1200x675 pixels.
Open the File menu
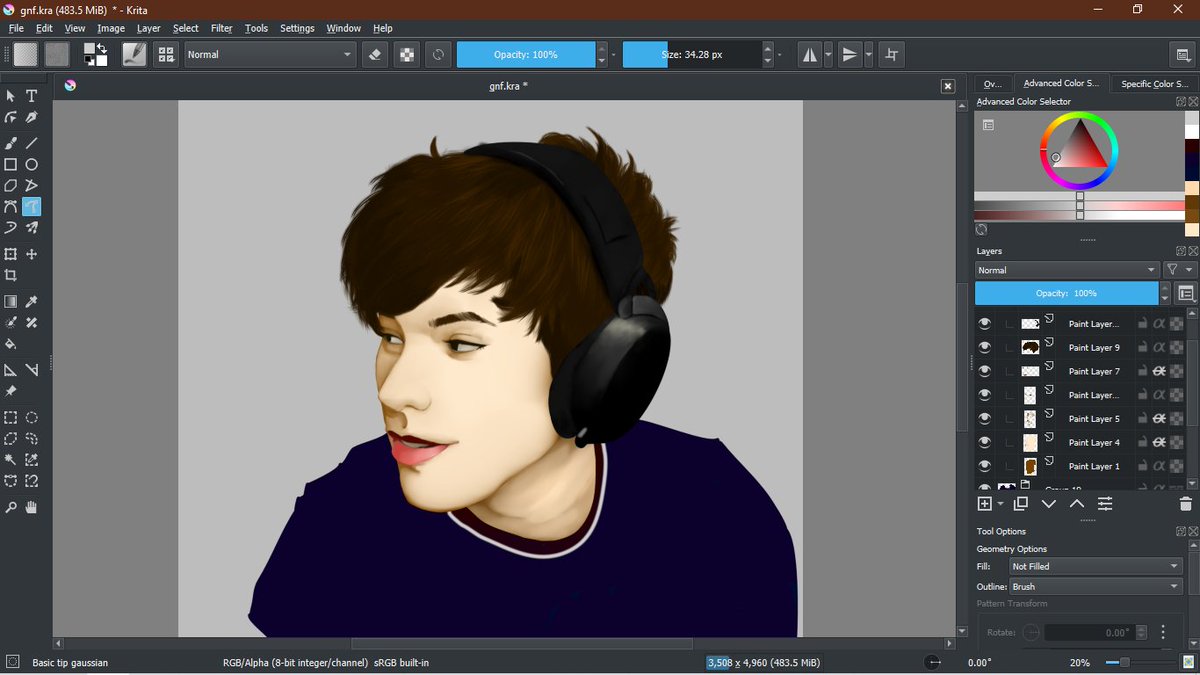[x=16, y=28]
